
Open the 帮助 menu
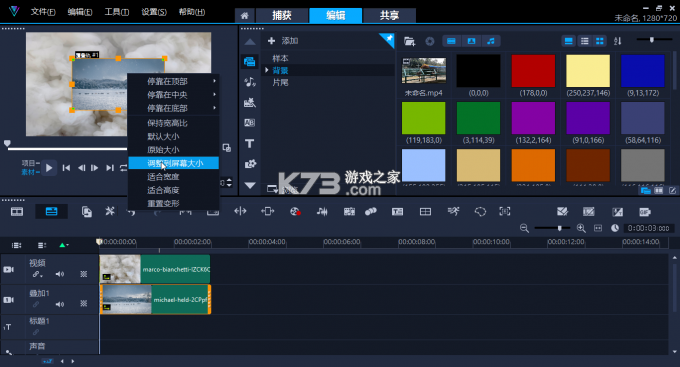coord(192,12)
